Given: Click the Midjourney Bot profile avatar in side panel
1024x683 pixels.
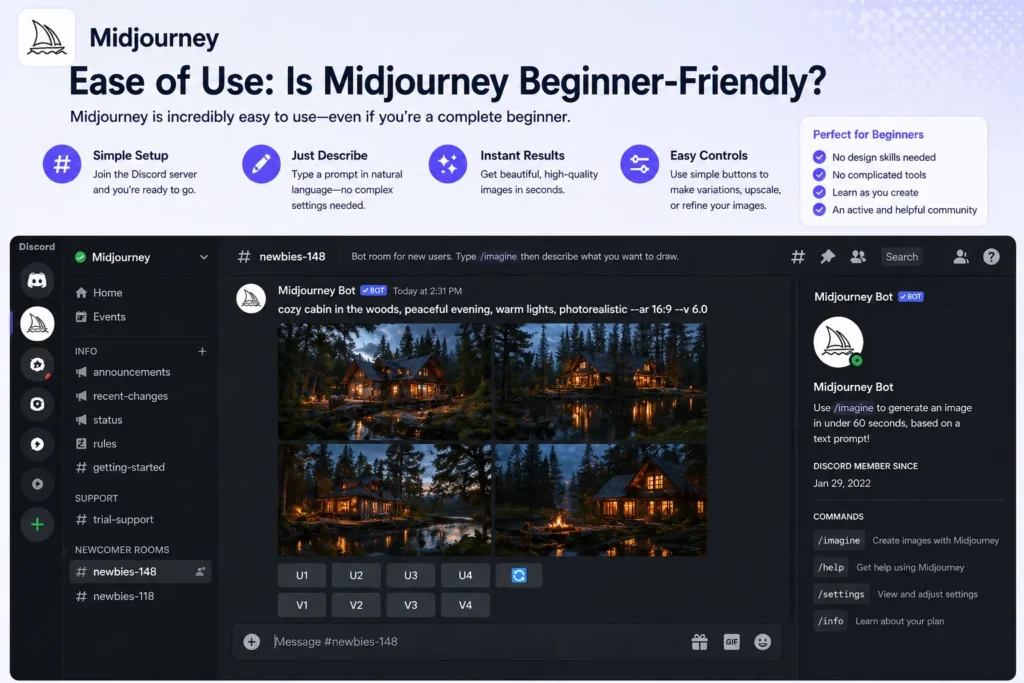Looking at the screenshot, I should click(838, 342).
